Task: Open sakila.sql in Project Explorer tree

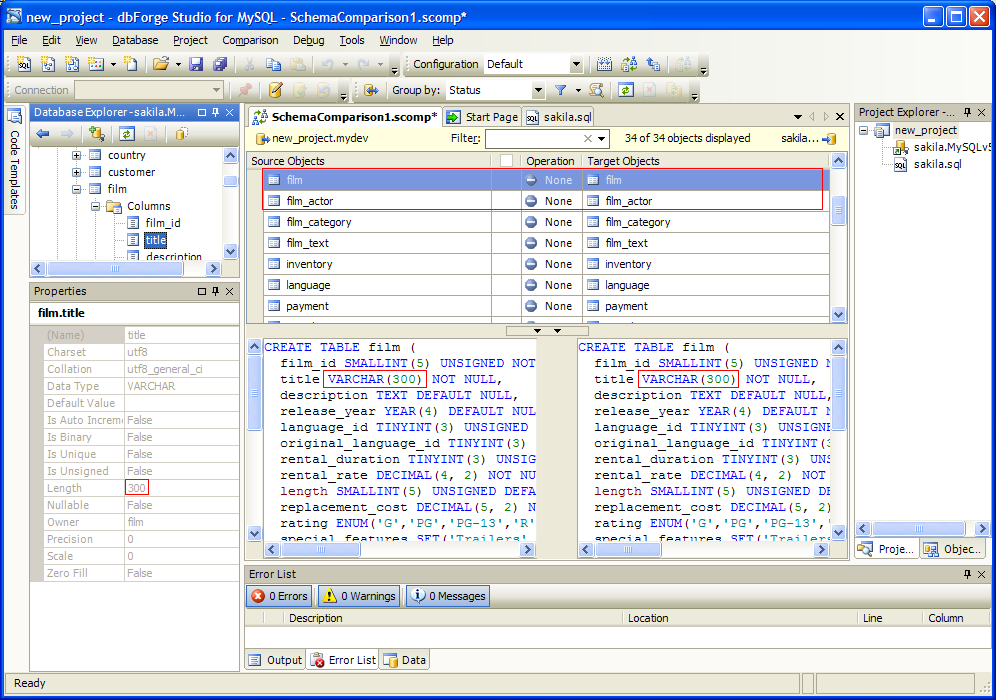Action: tap(938, 165)
